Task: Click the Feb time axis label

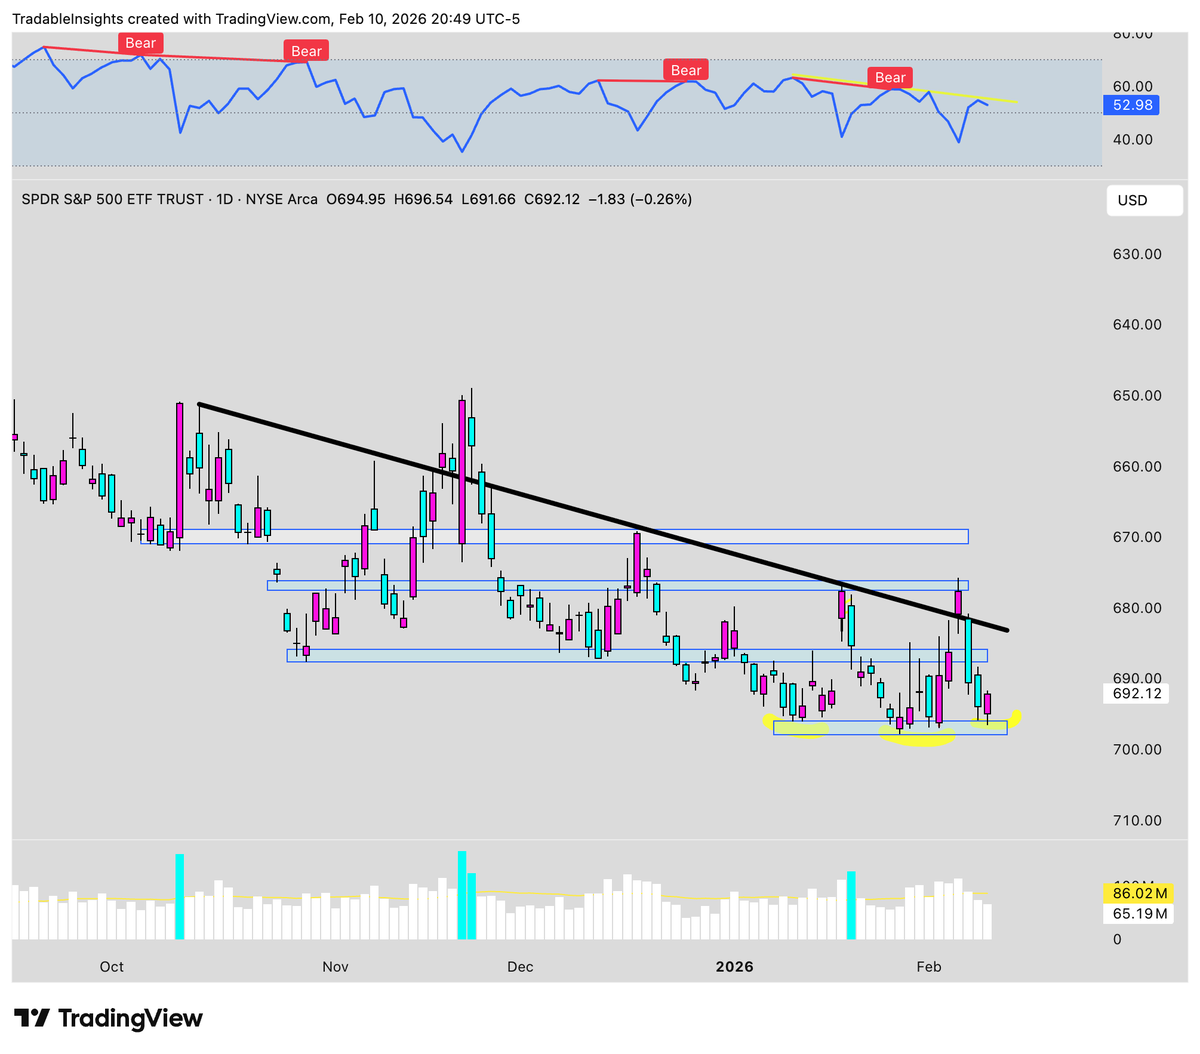Action: click(929, 966)
